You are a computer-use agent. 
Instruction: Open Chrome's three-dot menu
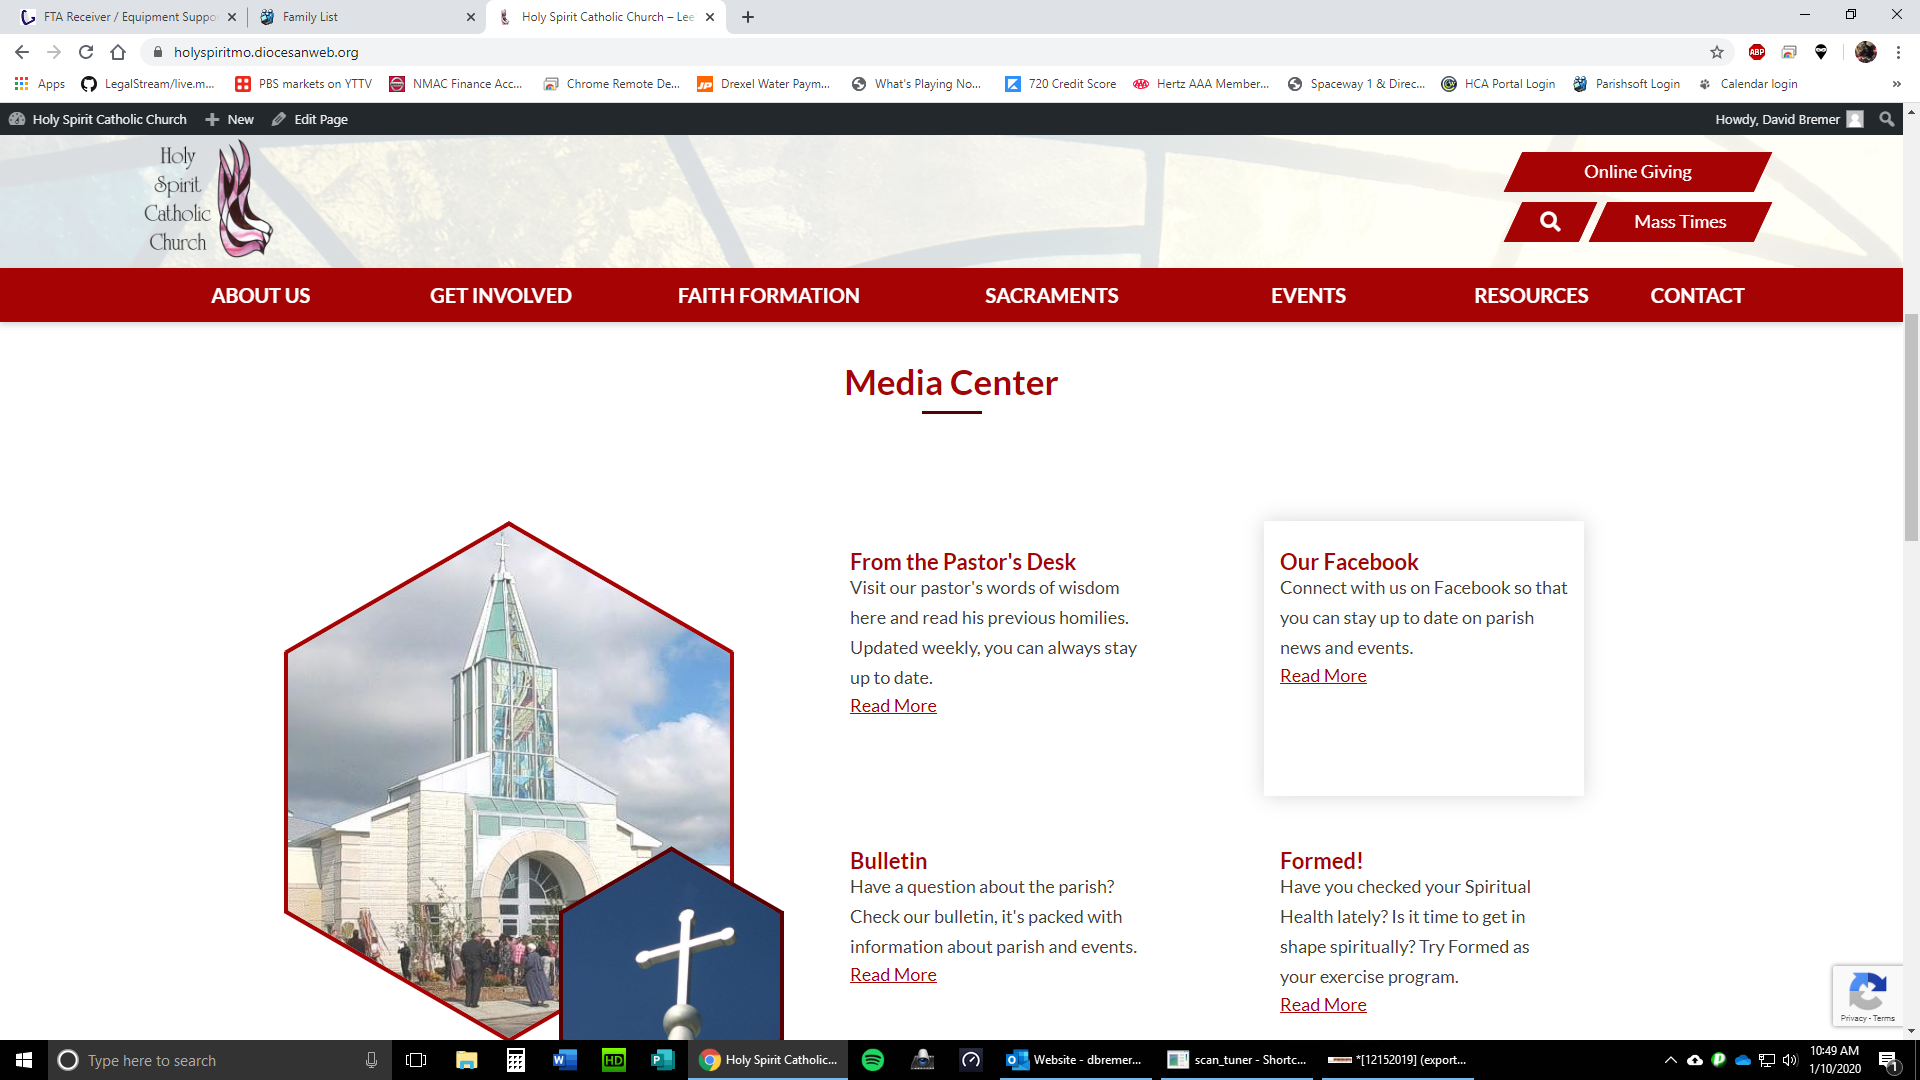pyautogui.click(x=1898, y=52)
